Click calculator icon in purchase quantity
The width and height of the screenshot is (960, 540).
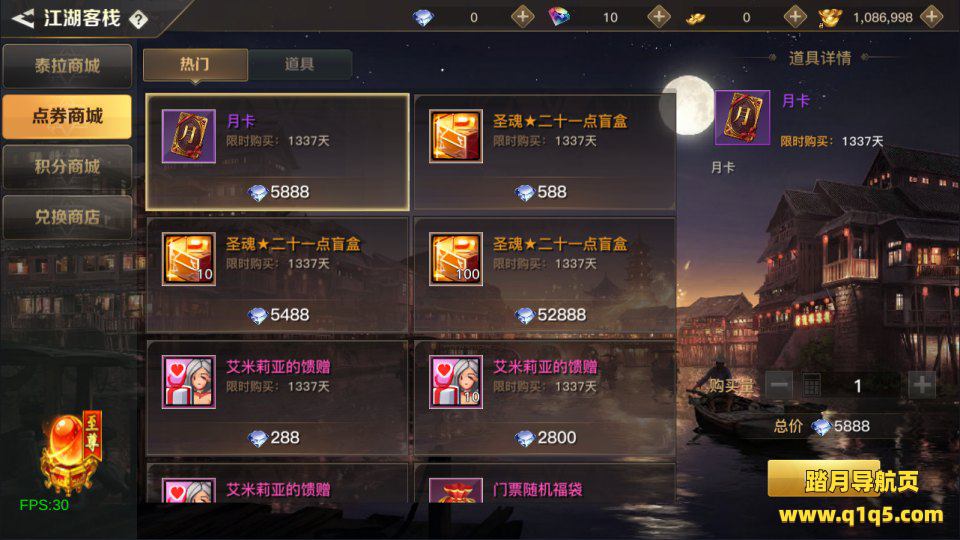(x=812, y=385)
